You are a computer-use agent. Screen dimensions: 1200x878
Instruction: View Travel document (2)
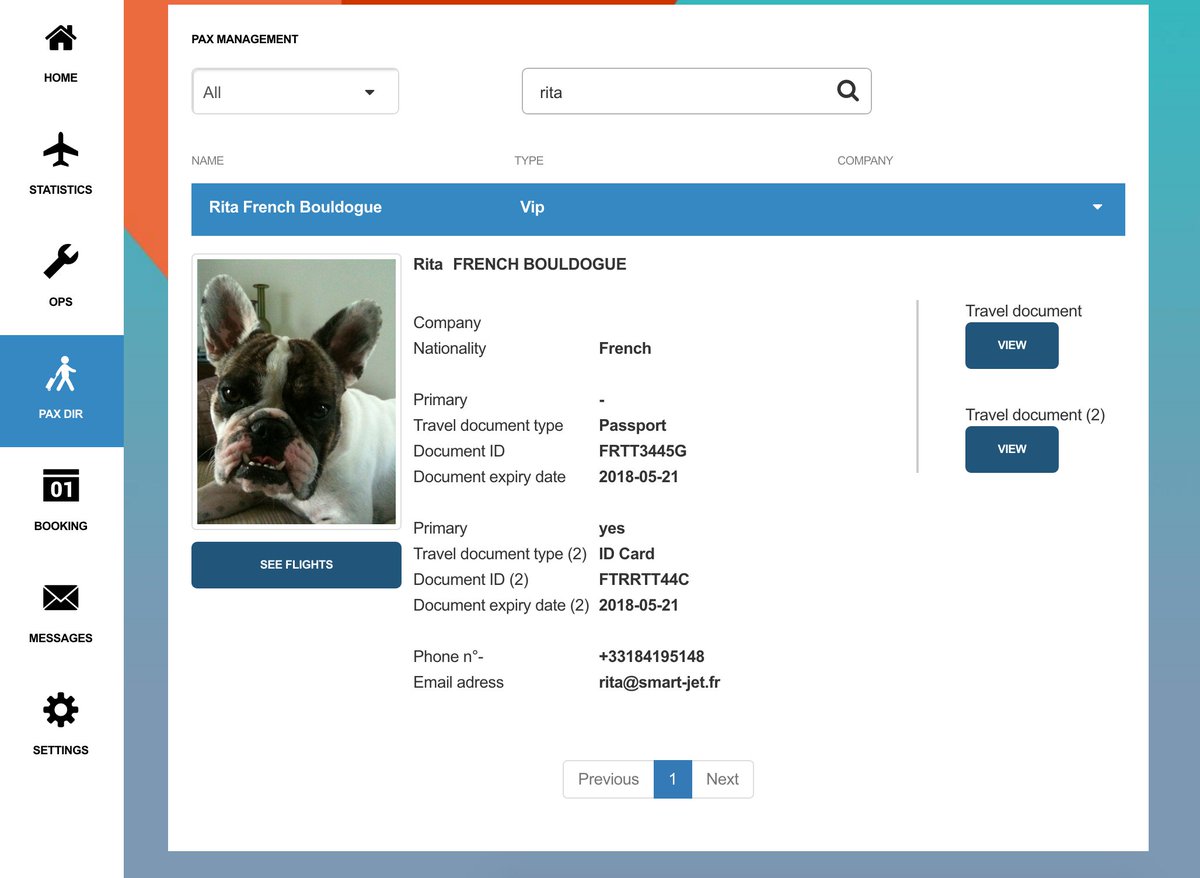1012,449
